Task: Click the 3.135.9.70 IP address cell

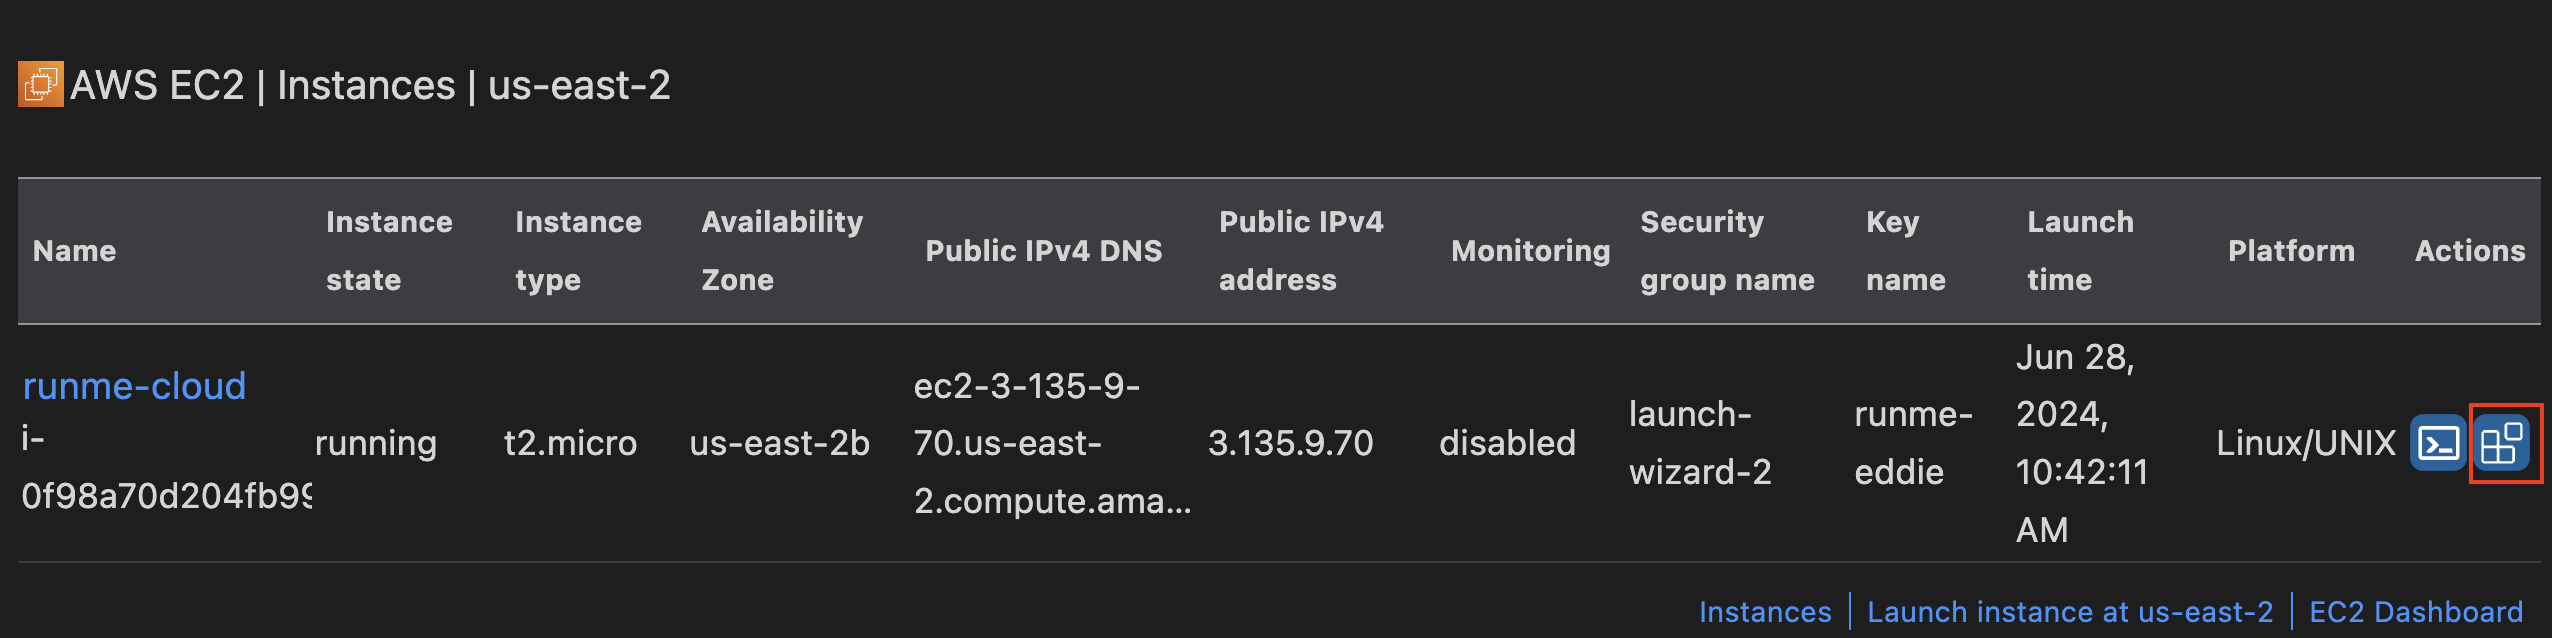Action: [x=1290, y=443]
